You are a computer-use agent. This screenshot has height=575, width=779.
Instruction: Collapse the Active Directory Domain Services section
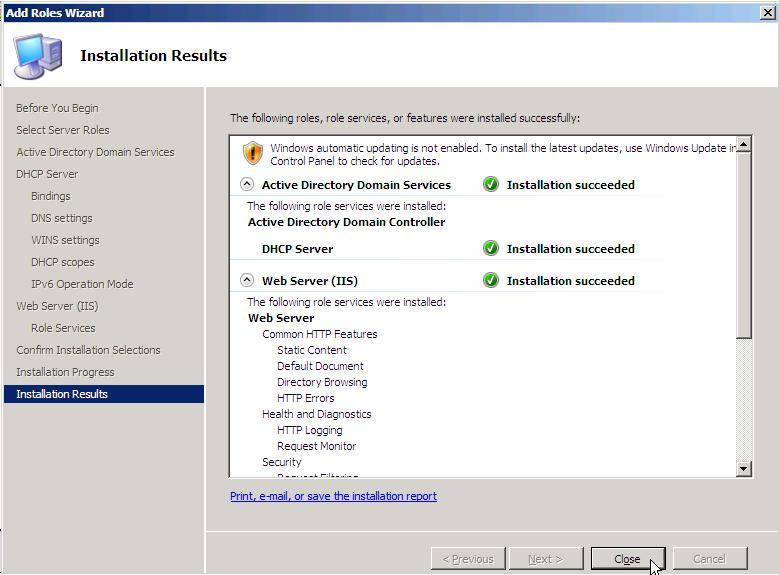pyautogui.click(x=247, y=185)
